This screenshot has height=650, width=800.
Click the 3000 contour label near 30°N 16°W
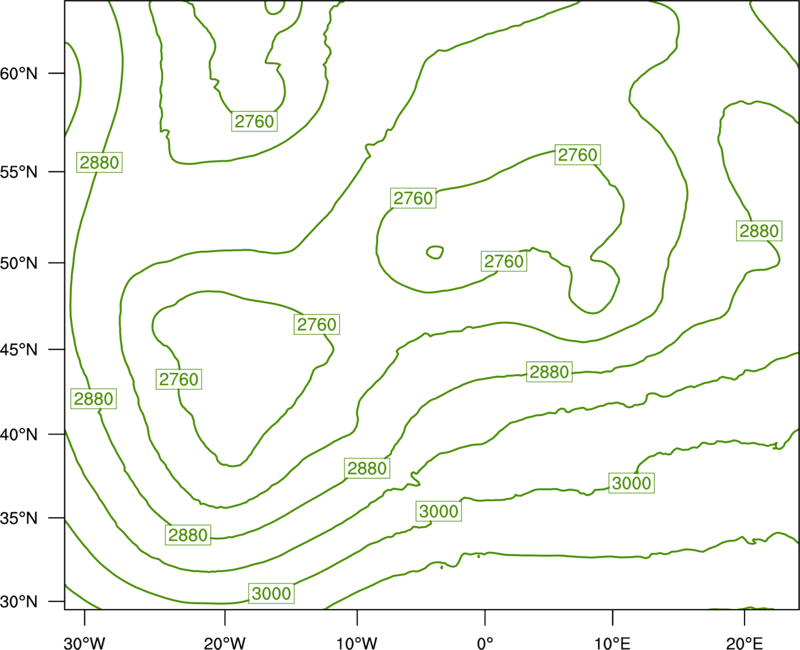pyautogui.click(x=271, y=593)
